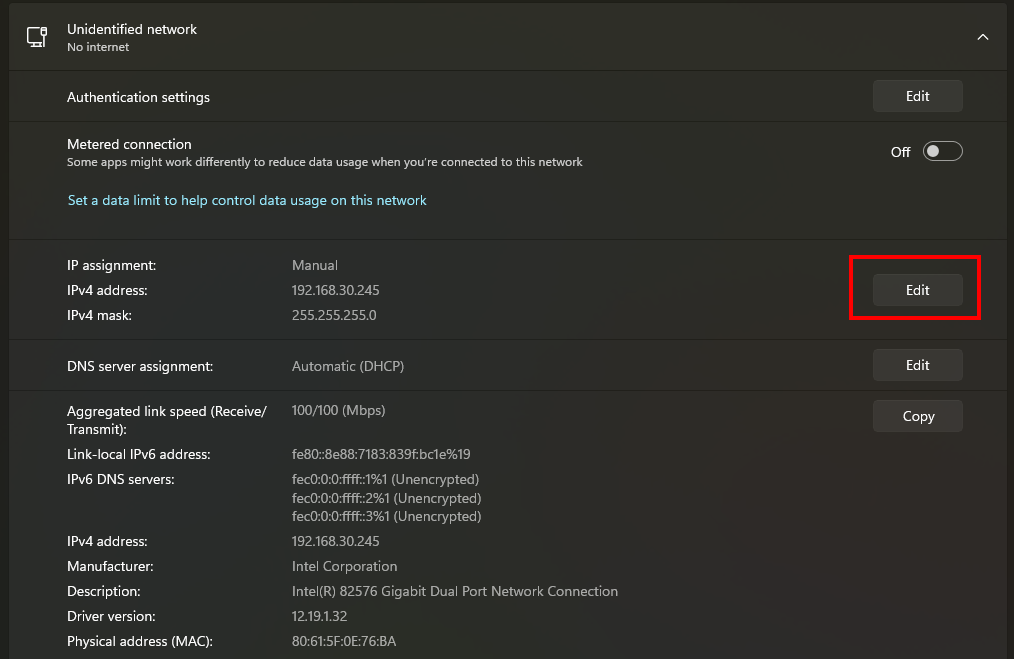Select the physical MAC address value
The image size is (1014, 659).
pyautogui.click(x=344, y=641)
